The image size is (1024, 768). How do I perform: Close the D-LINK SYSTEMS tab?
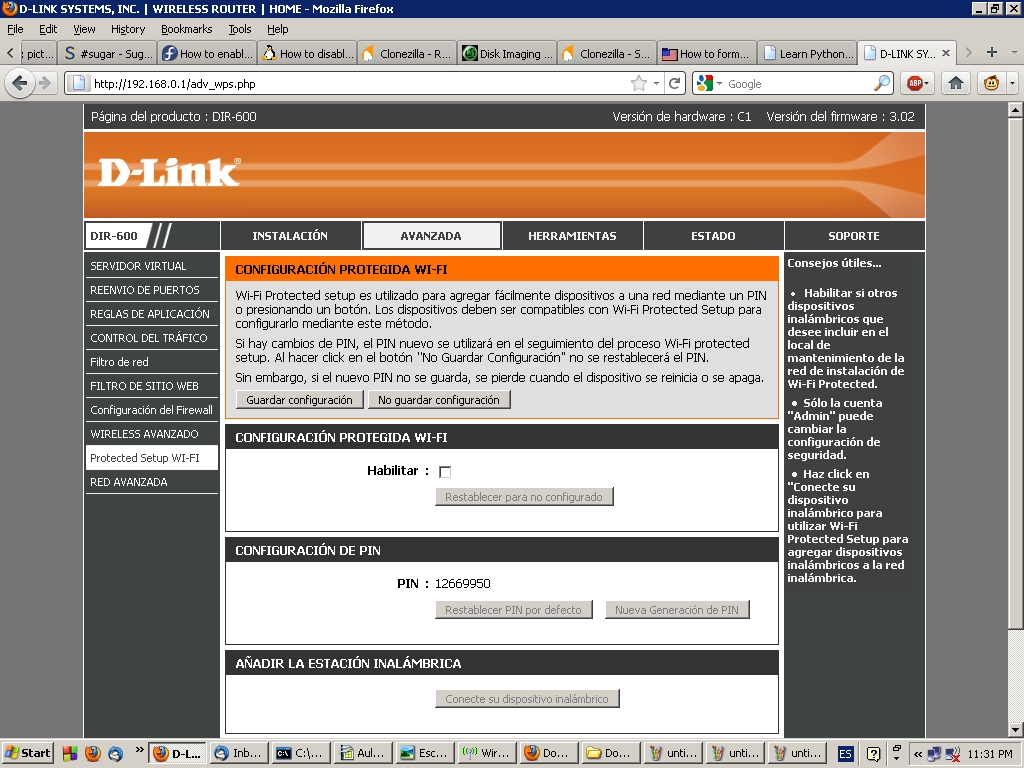(946, 53)
